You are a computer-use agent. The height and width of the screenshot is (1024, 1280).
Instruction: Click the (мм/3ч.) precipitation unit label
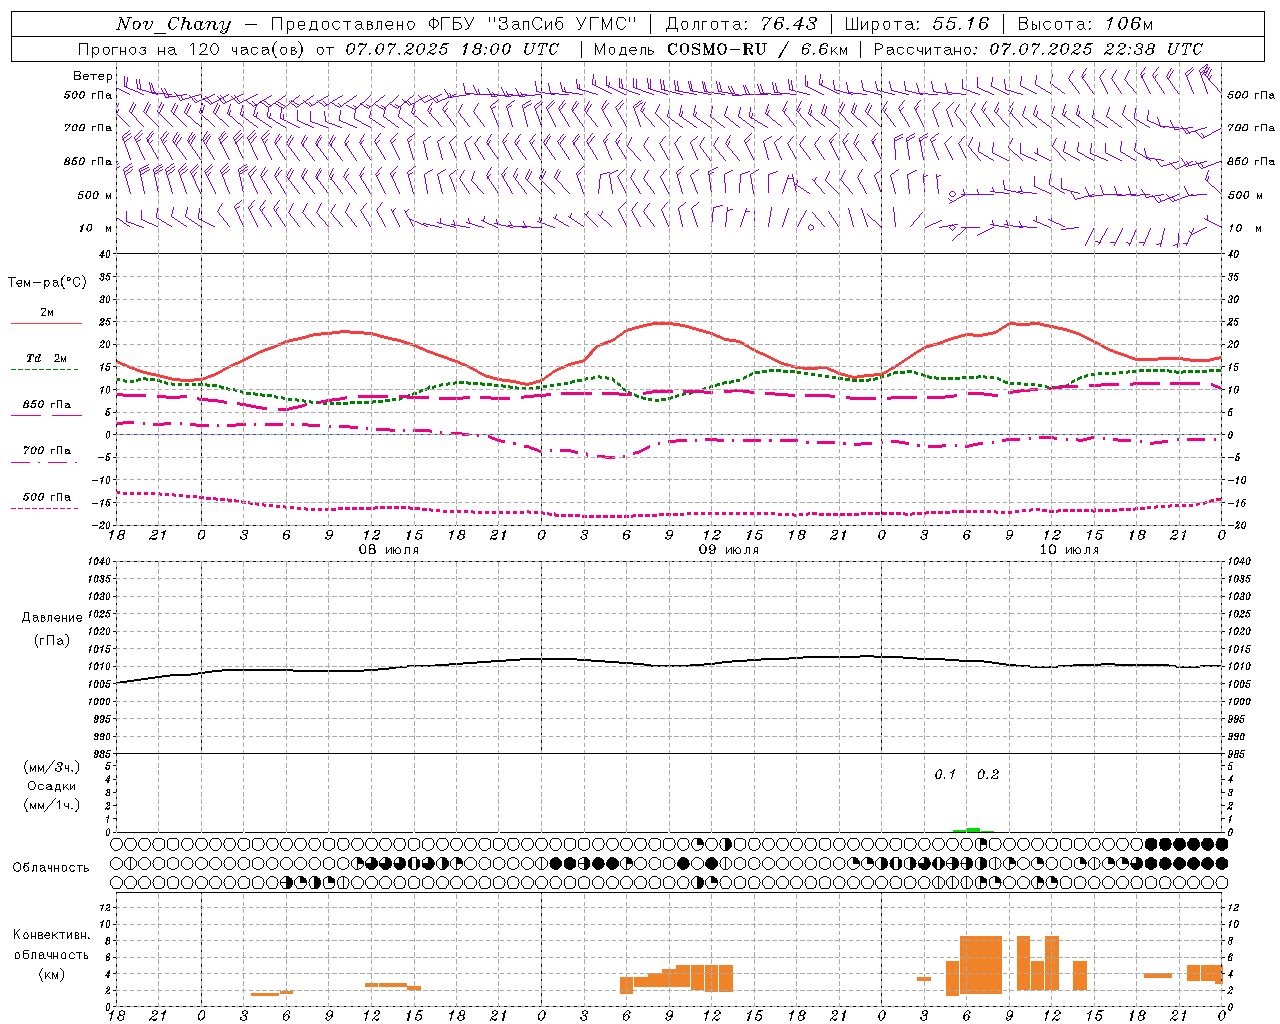[52, 767]
